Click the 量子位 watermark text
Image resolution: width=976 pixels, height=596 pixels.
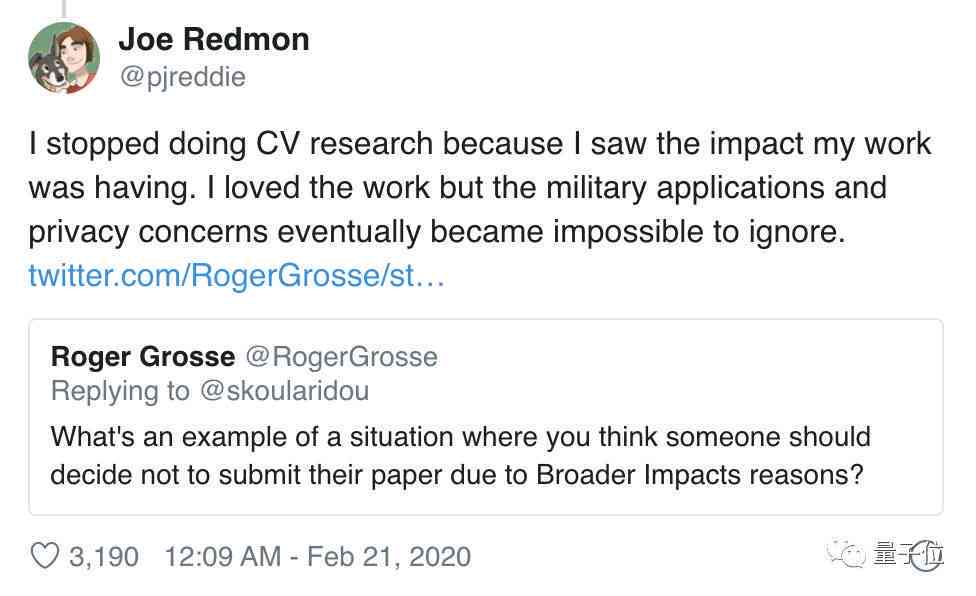click(908, 554)
